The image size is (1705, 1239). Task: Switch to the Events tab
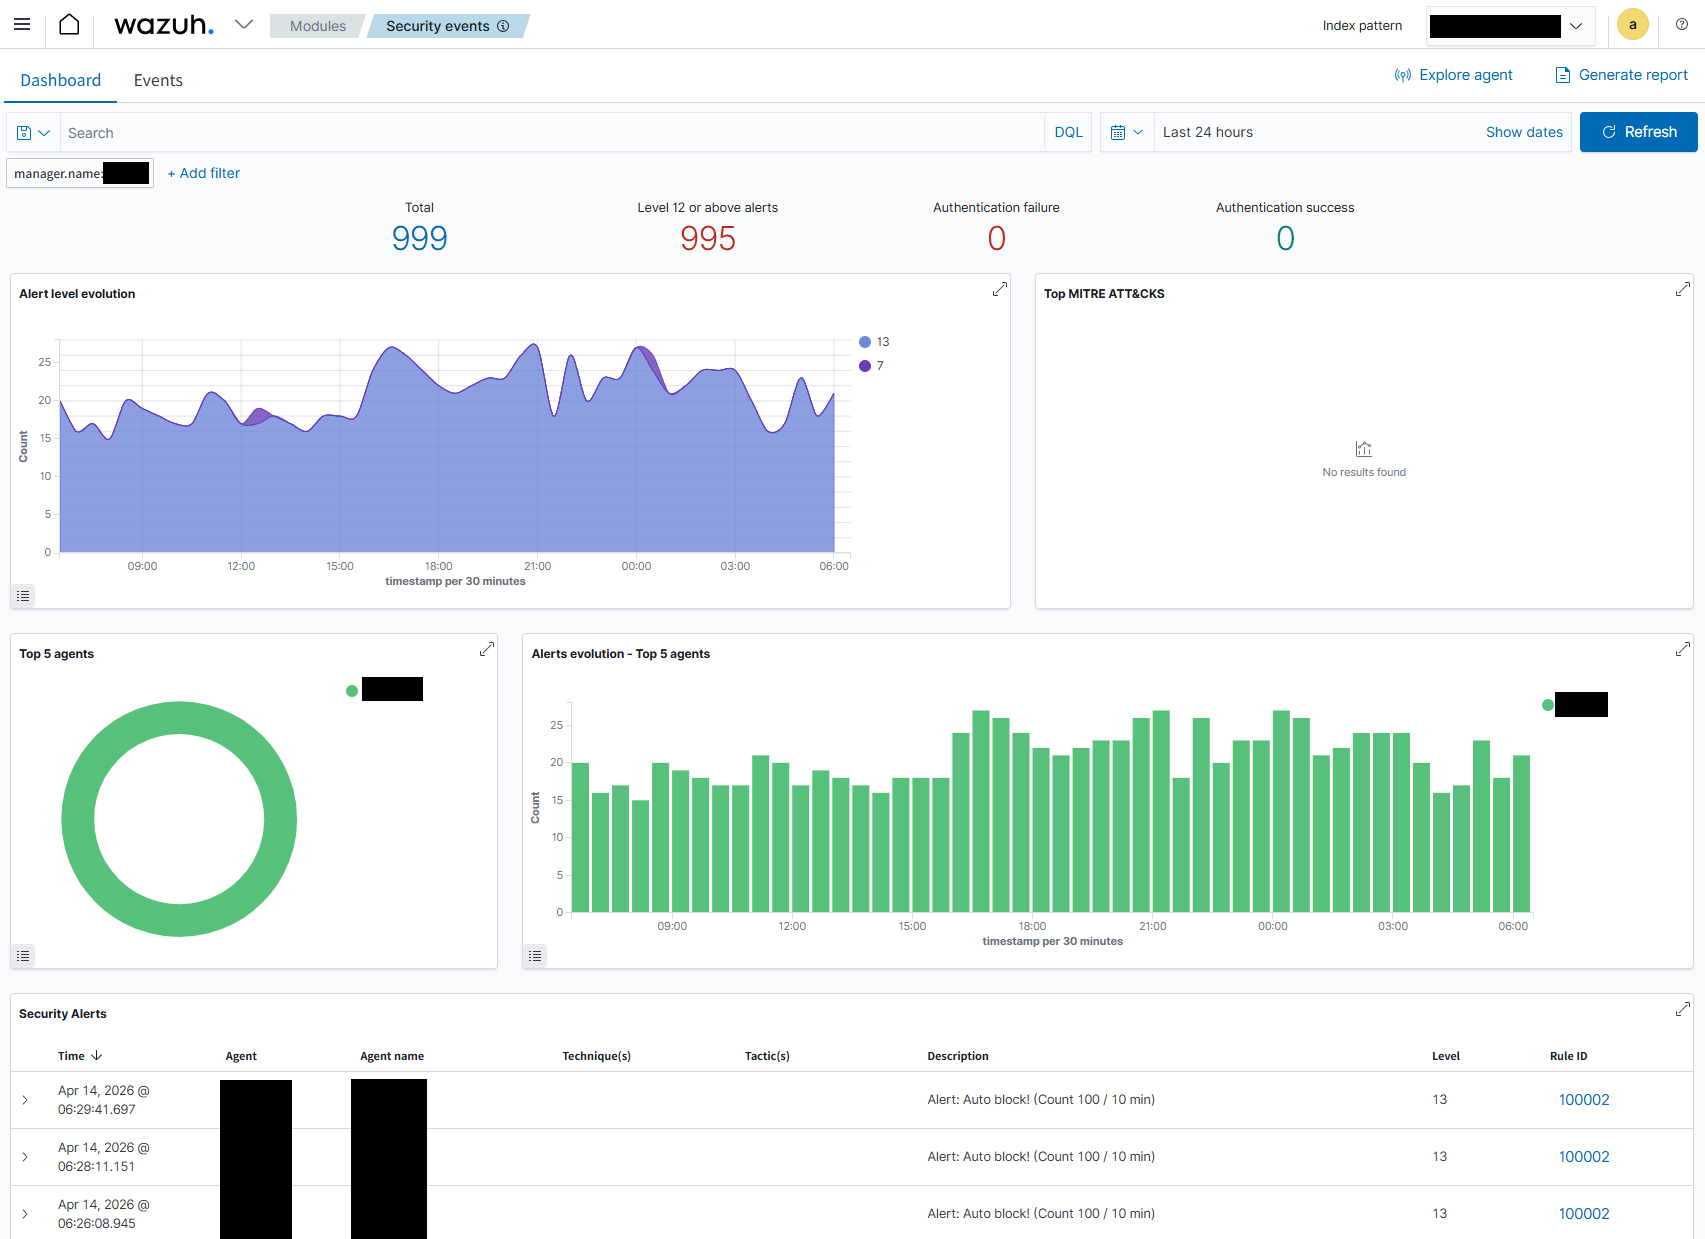[158, 80]
